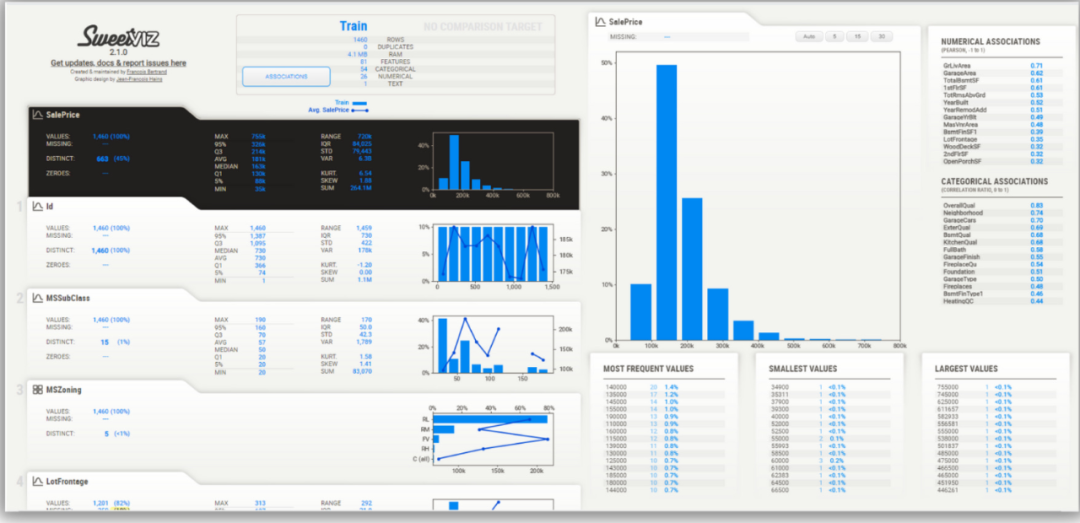Click the 'Avg. SalePrice' legend entry
The width and height of the screenshot is (1080, 523).
click(x=339, y=110)
